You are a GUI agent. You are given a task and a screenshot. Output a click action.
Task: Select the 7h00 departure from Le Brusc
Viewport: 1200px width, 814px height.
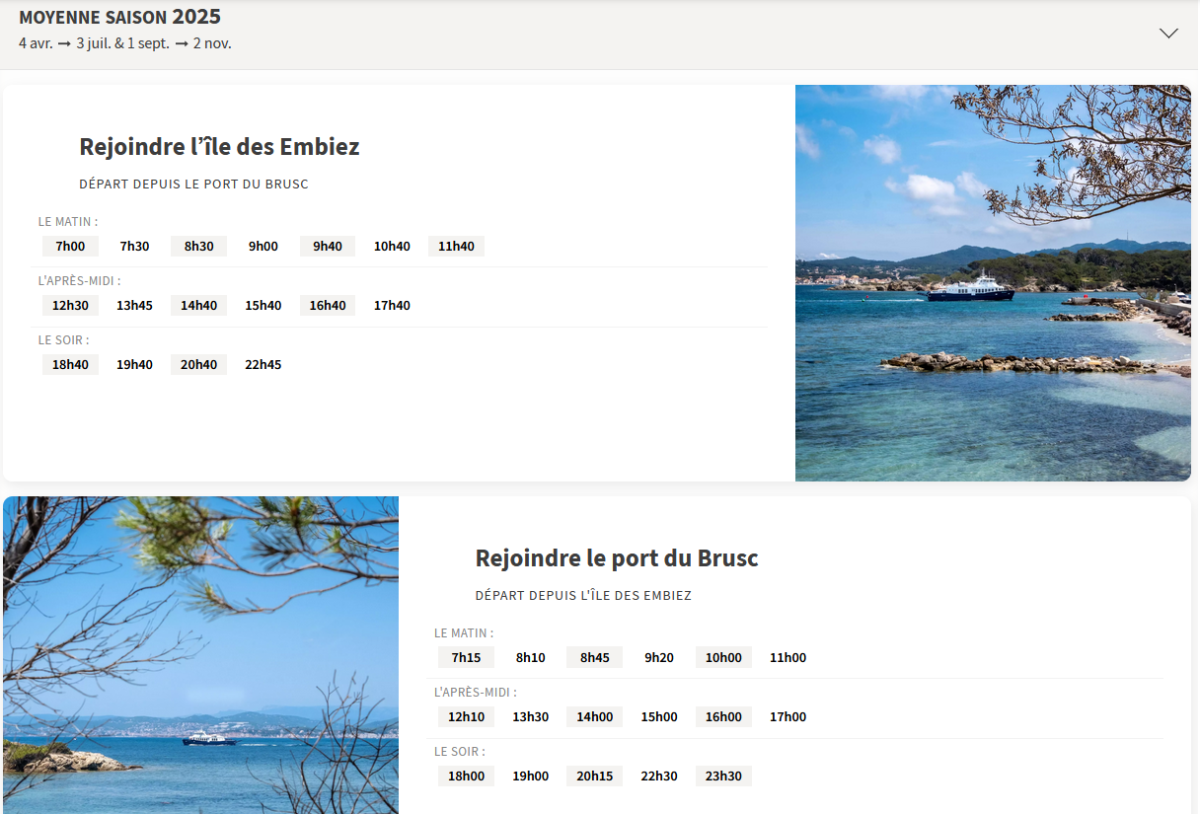point(70,246)
